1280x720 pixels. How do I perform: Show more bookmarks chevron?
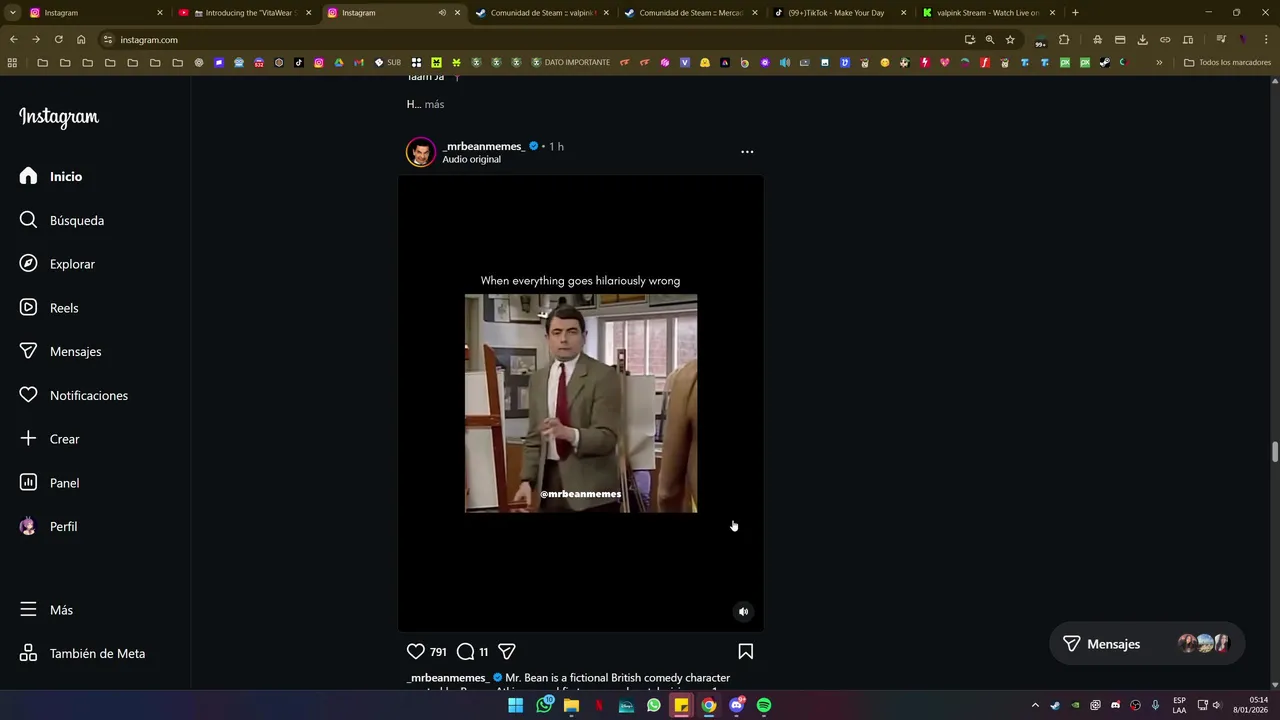tap(1159, 63)
